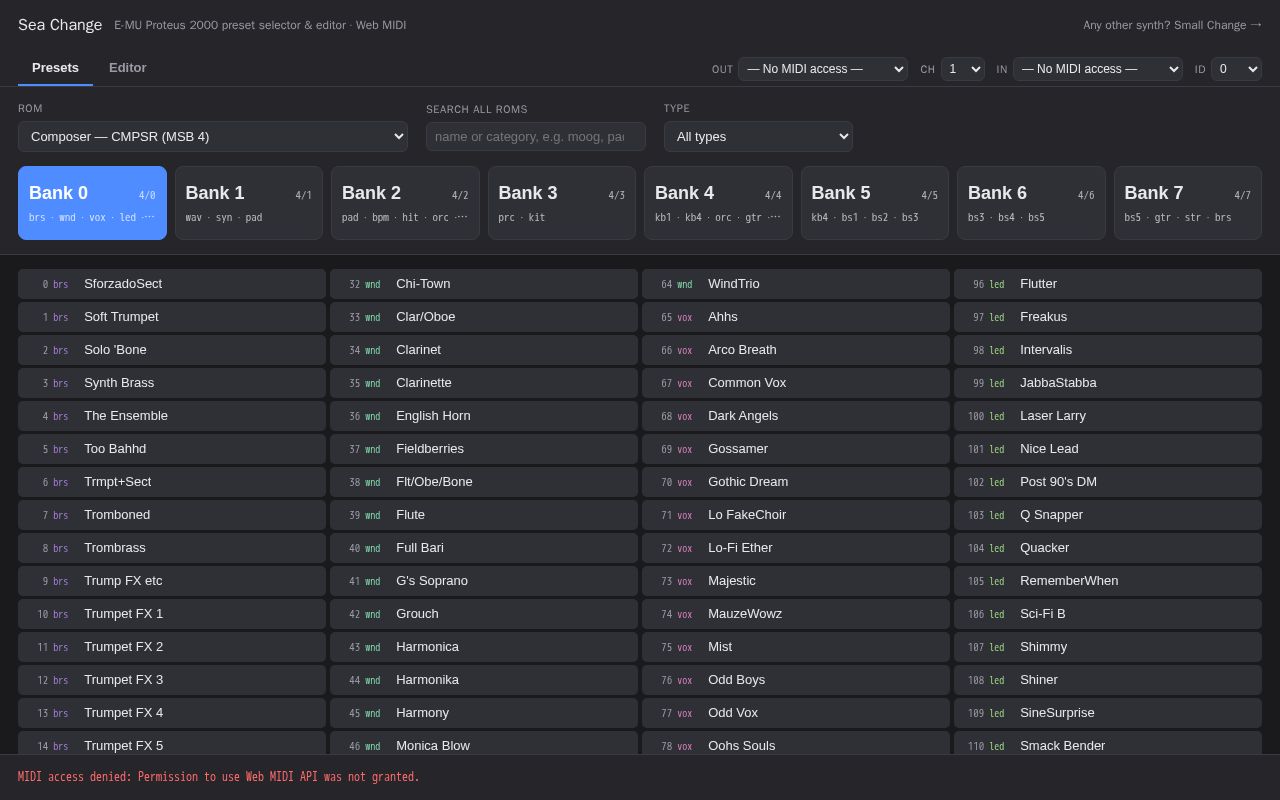Pick the Flutter preset

tap(1108, 284)
